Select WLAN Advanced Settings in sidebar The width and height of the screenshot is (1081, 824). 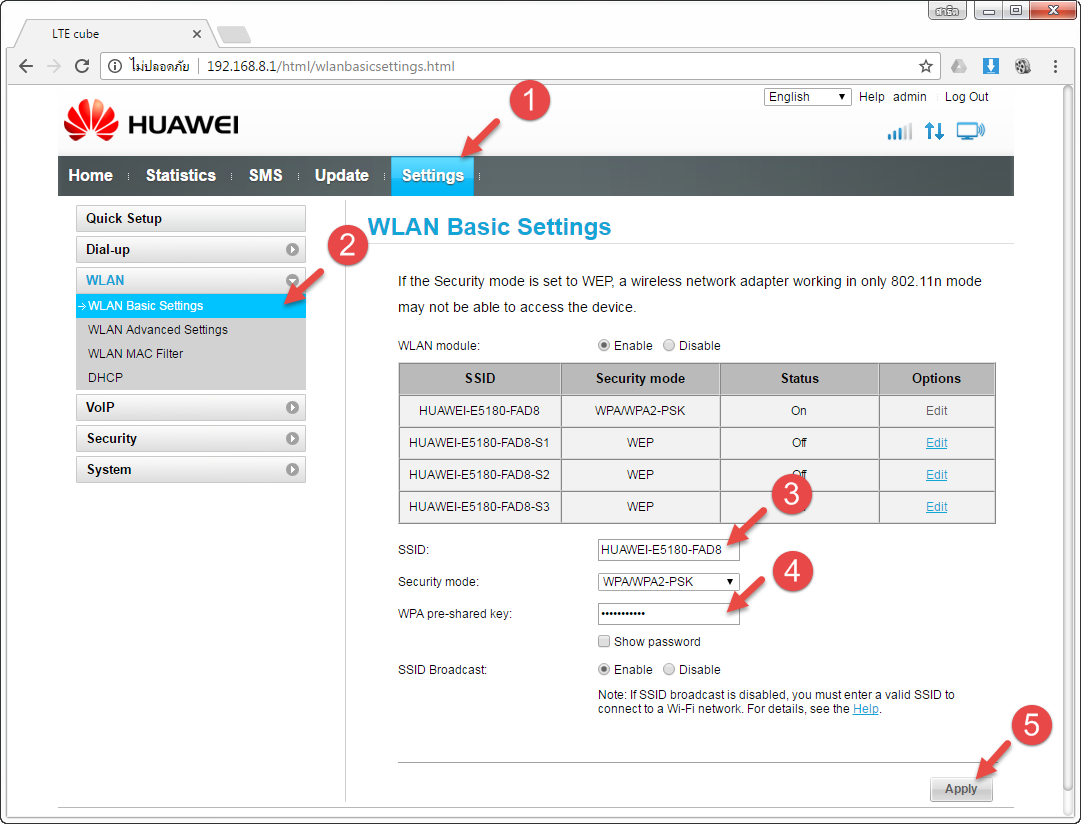[x=158, y=330]
